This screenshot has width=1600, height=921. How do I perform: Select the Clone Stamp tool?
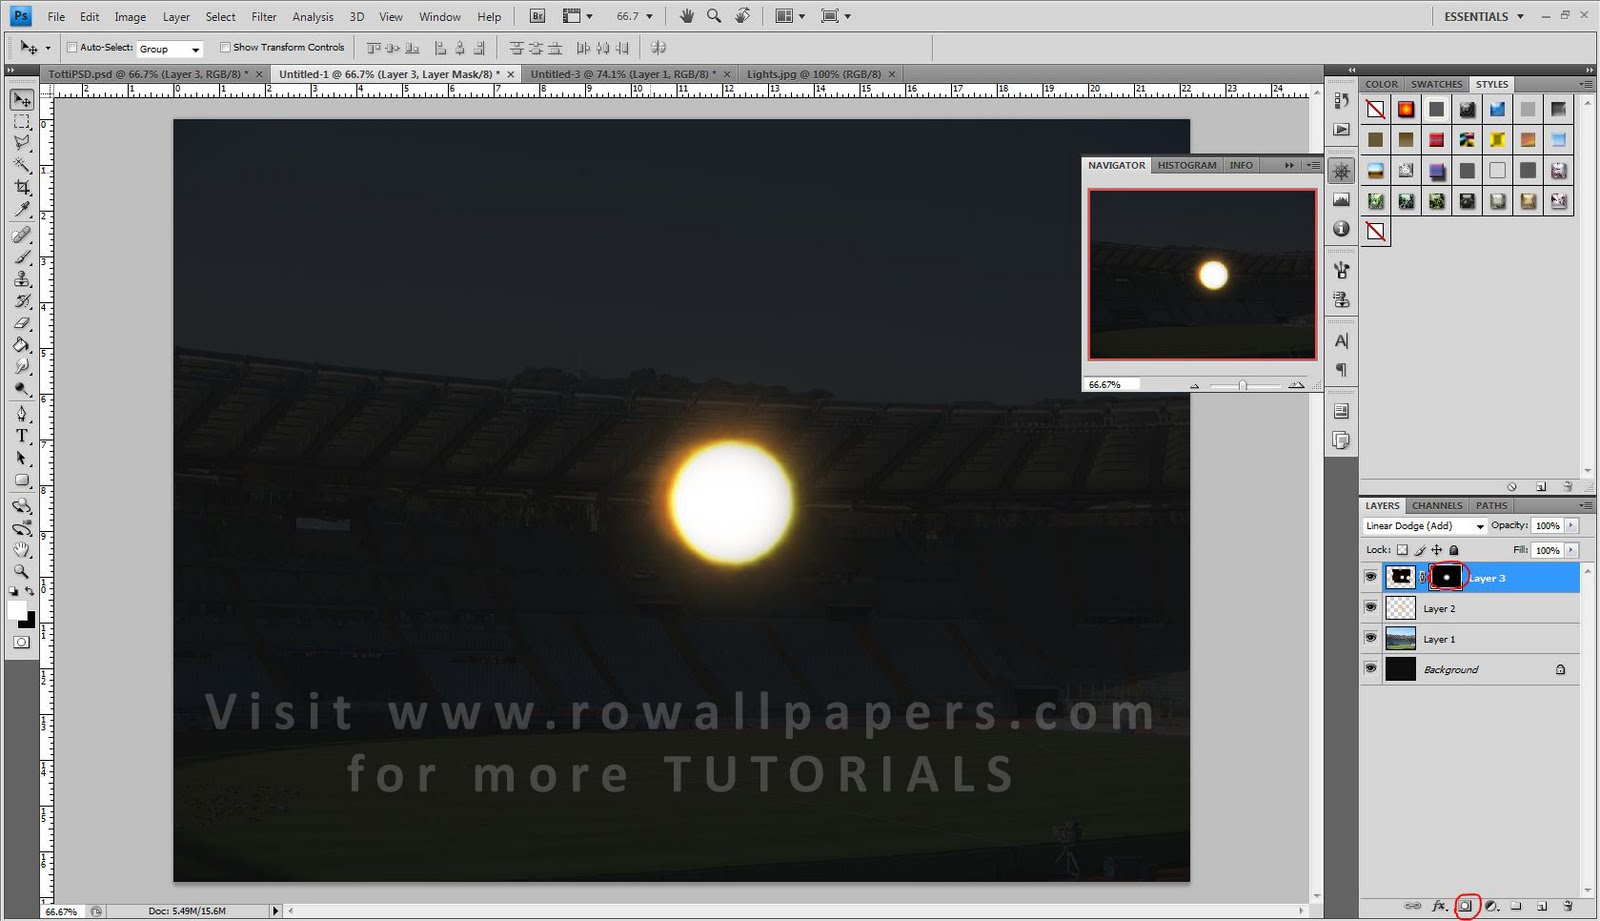[x=21, y=280]
